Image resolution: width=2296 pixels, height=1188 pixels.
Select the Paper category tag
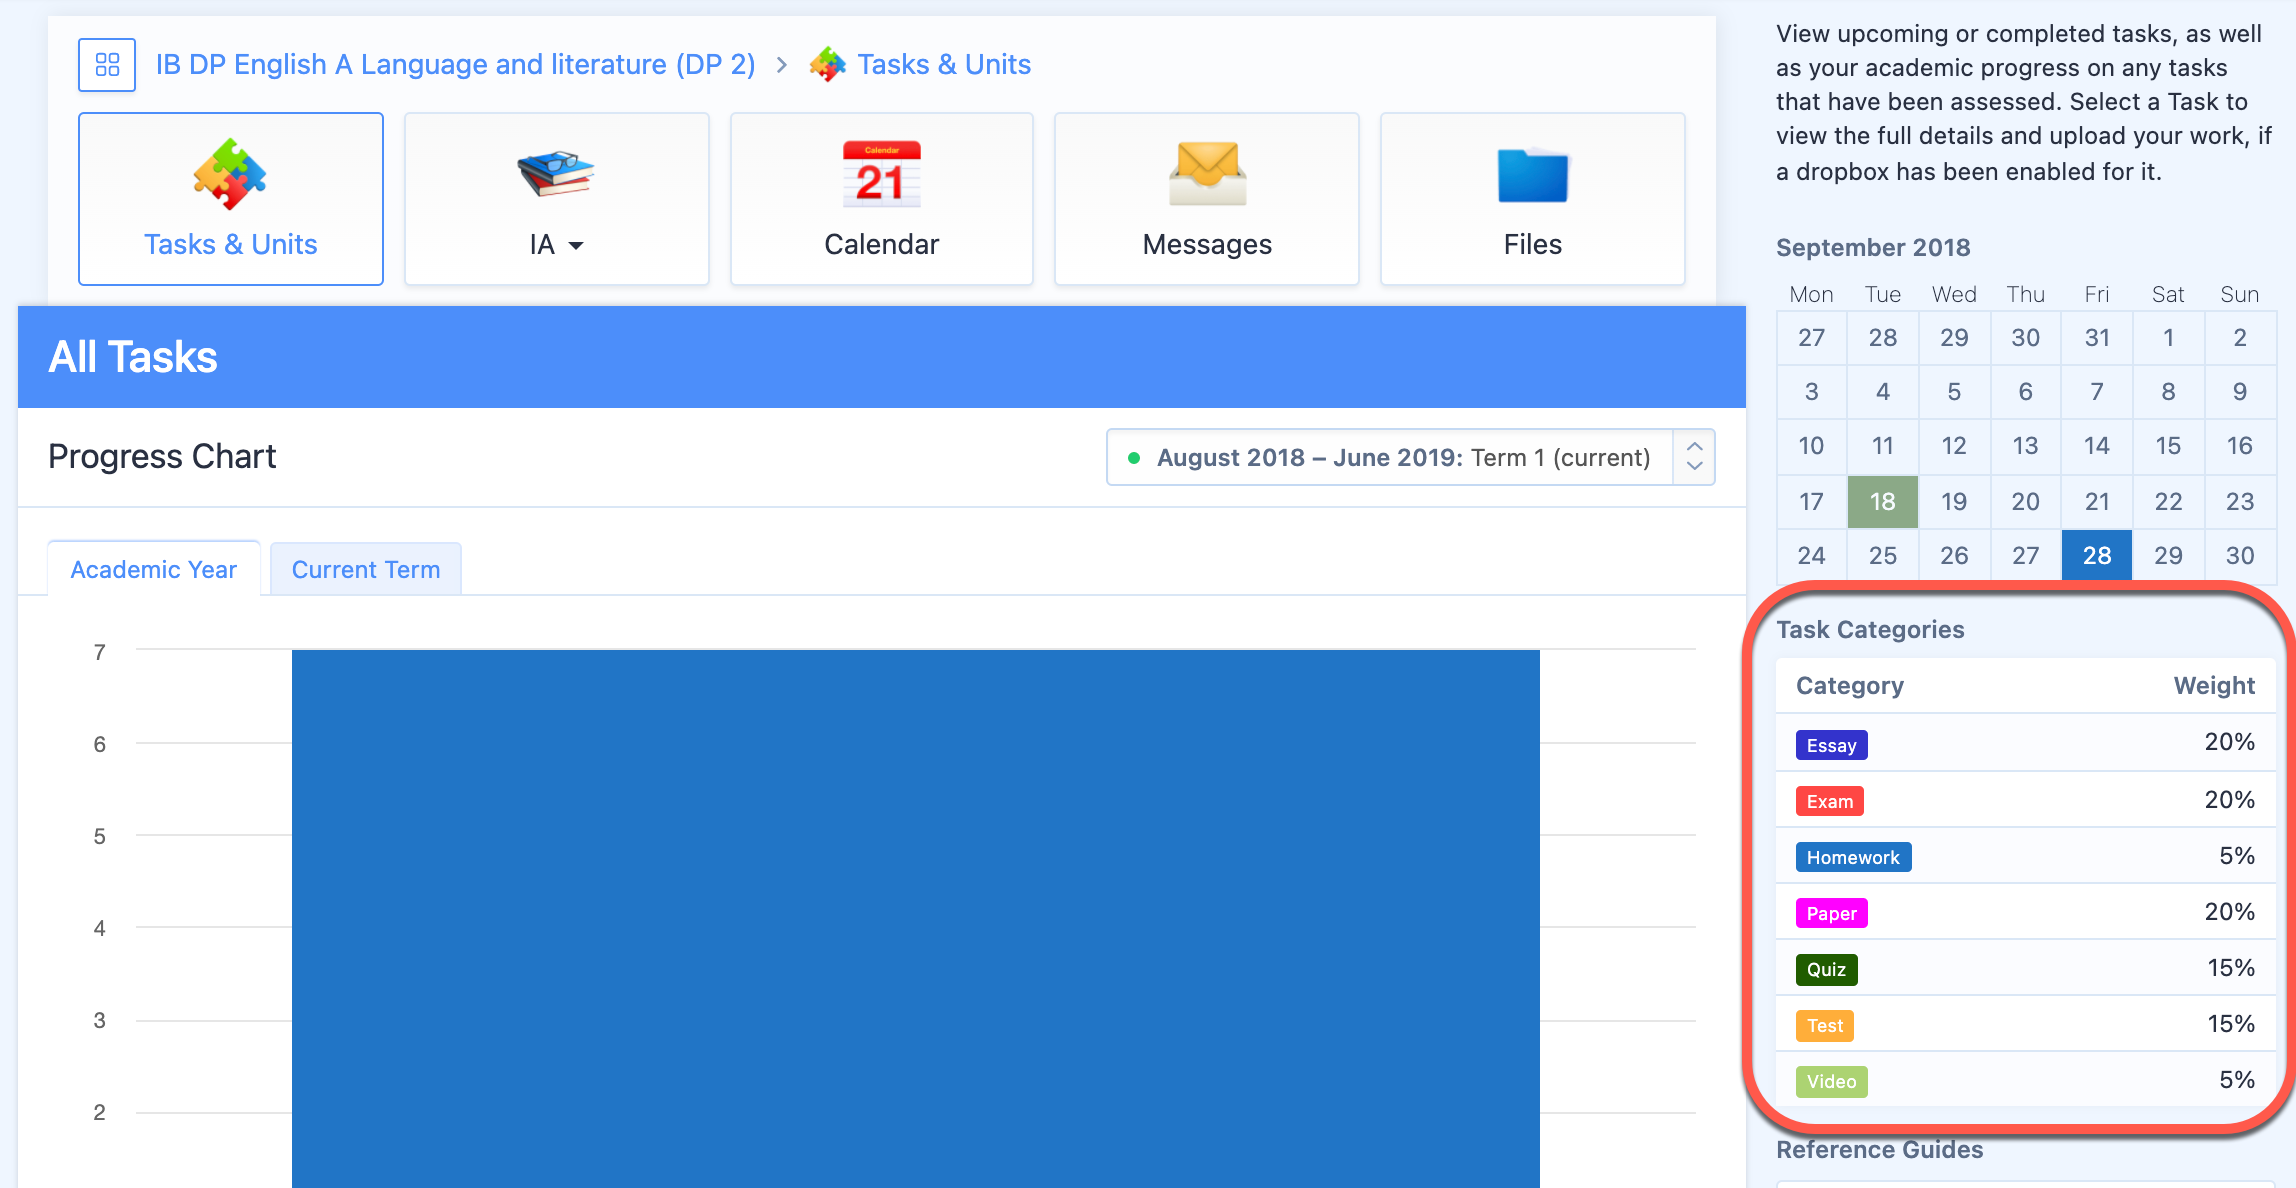click(1831, 913)
